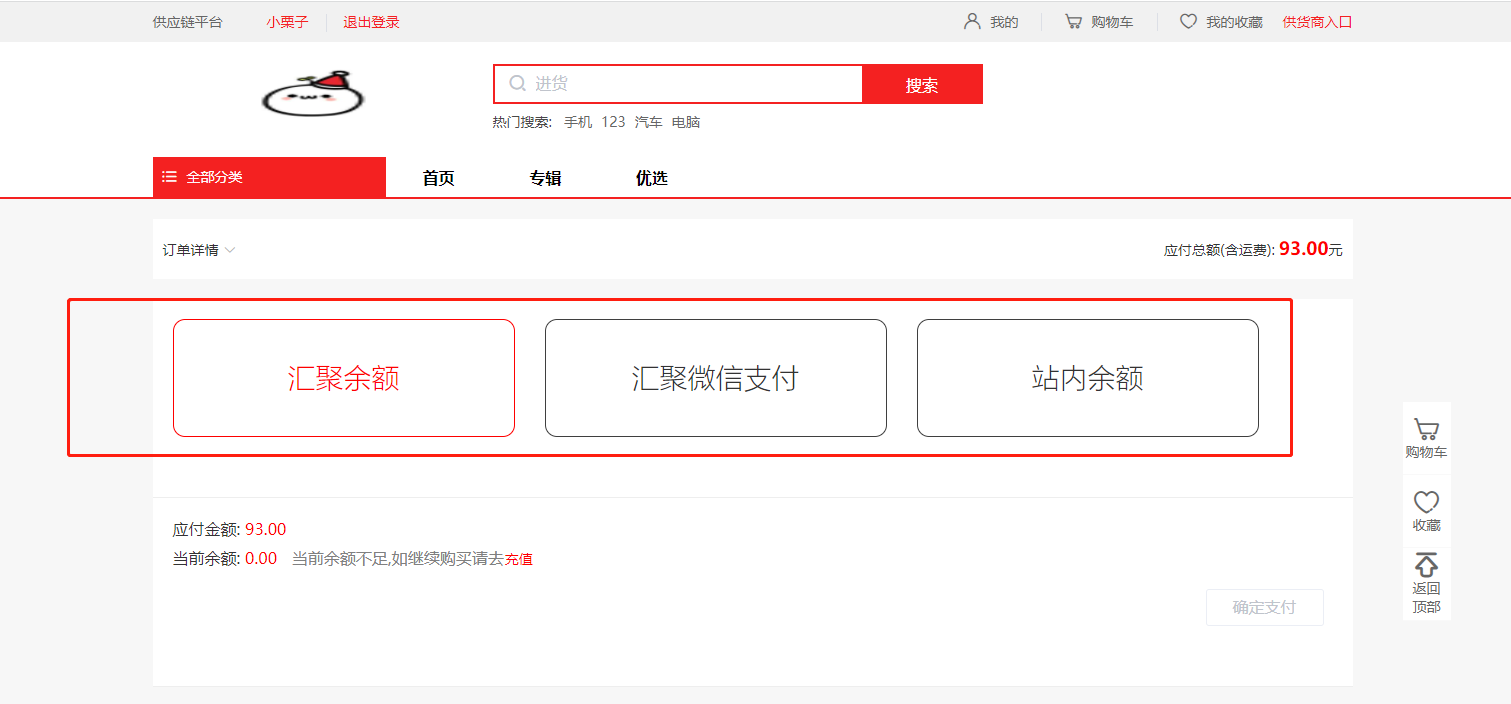Screen dimensions: 1511x704
Task: Open 购物车 from the right floating sidebar
Action: click(1426, 438)
